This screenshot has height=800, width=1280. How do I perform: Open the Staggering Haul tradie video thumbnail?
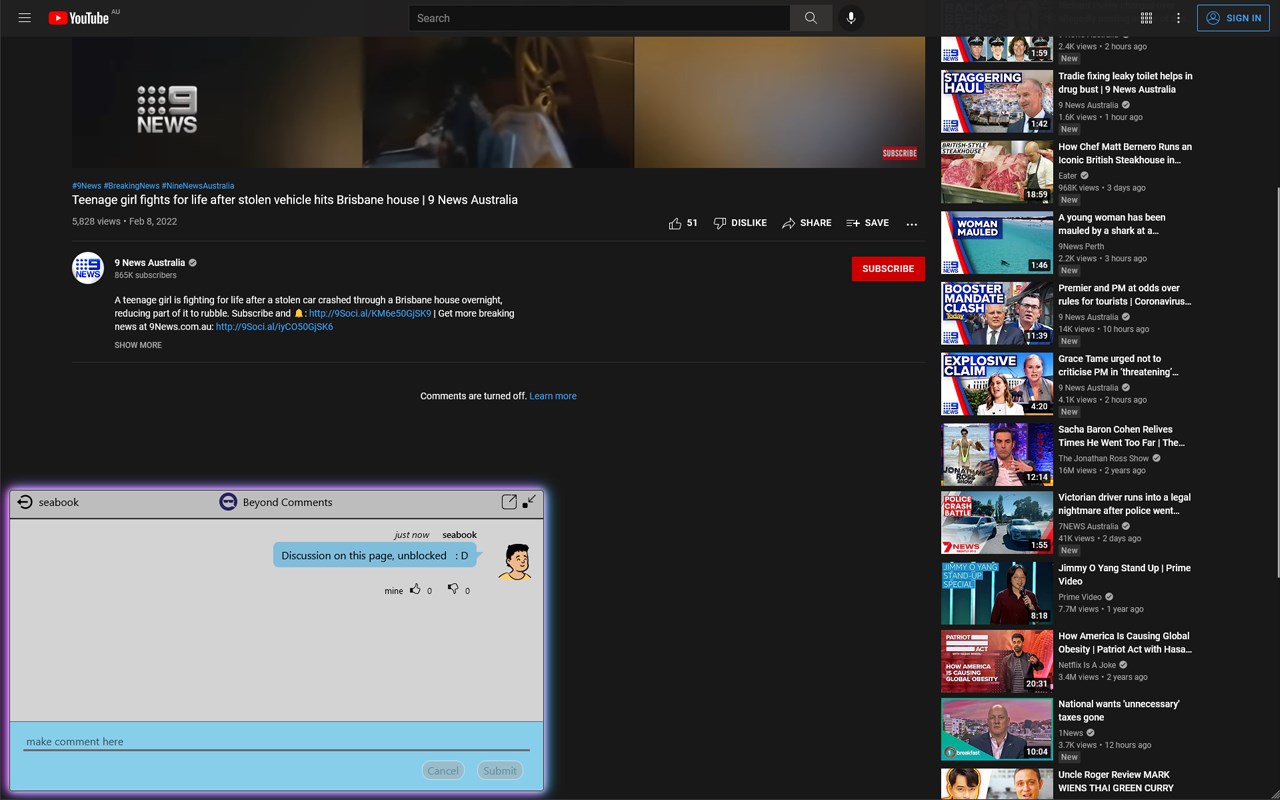[x=997, y=101]
